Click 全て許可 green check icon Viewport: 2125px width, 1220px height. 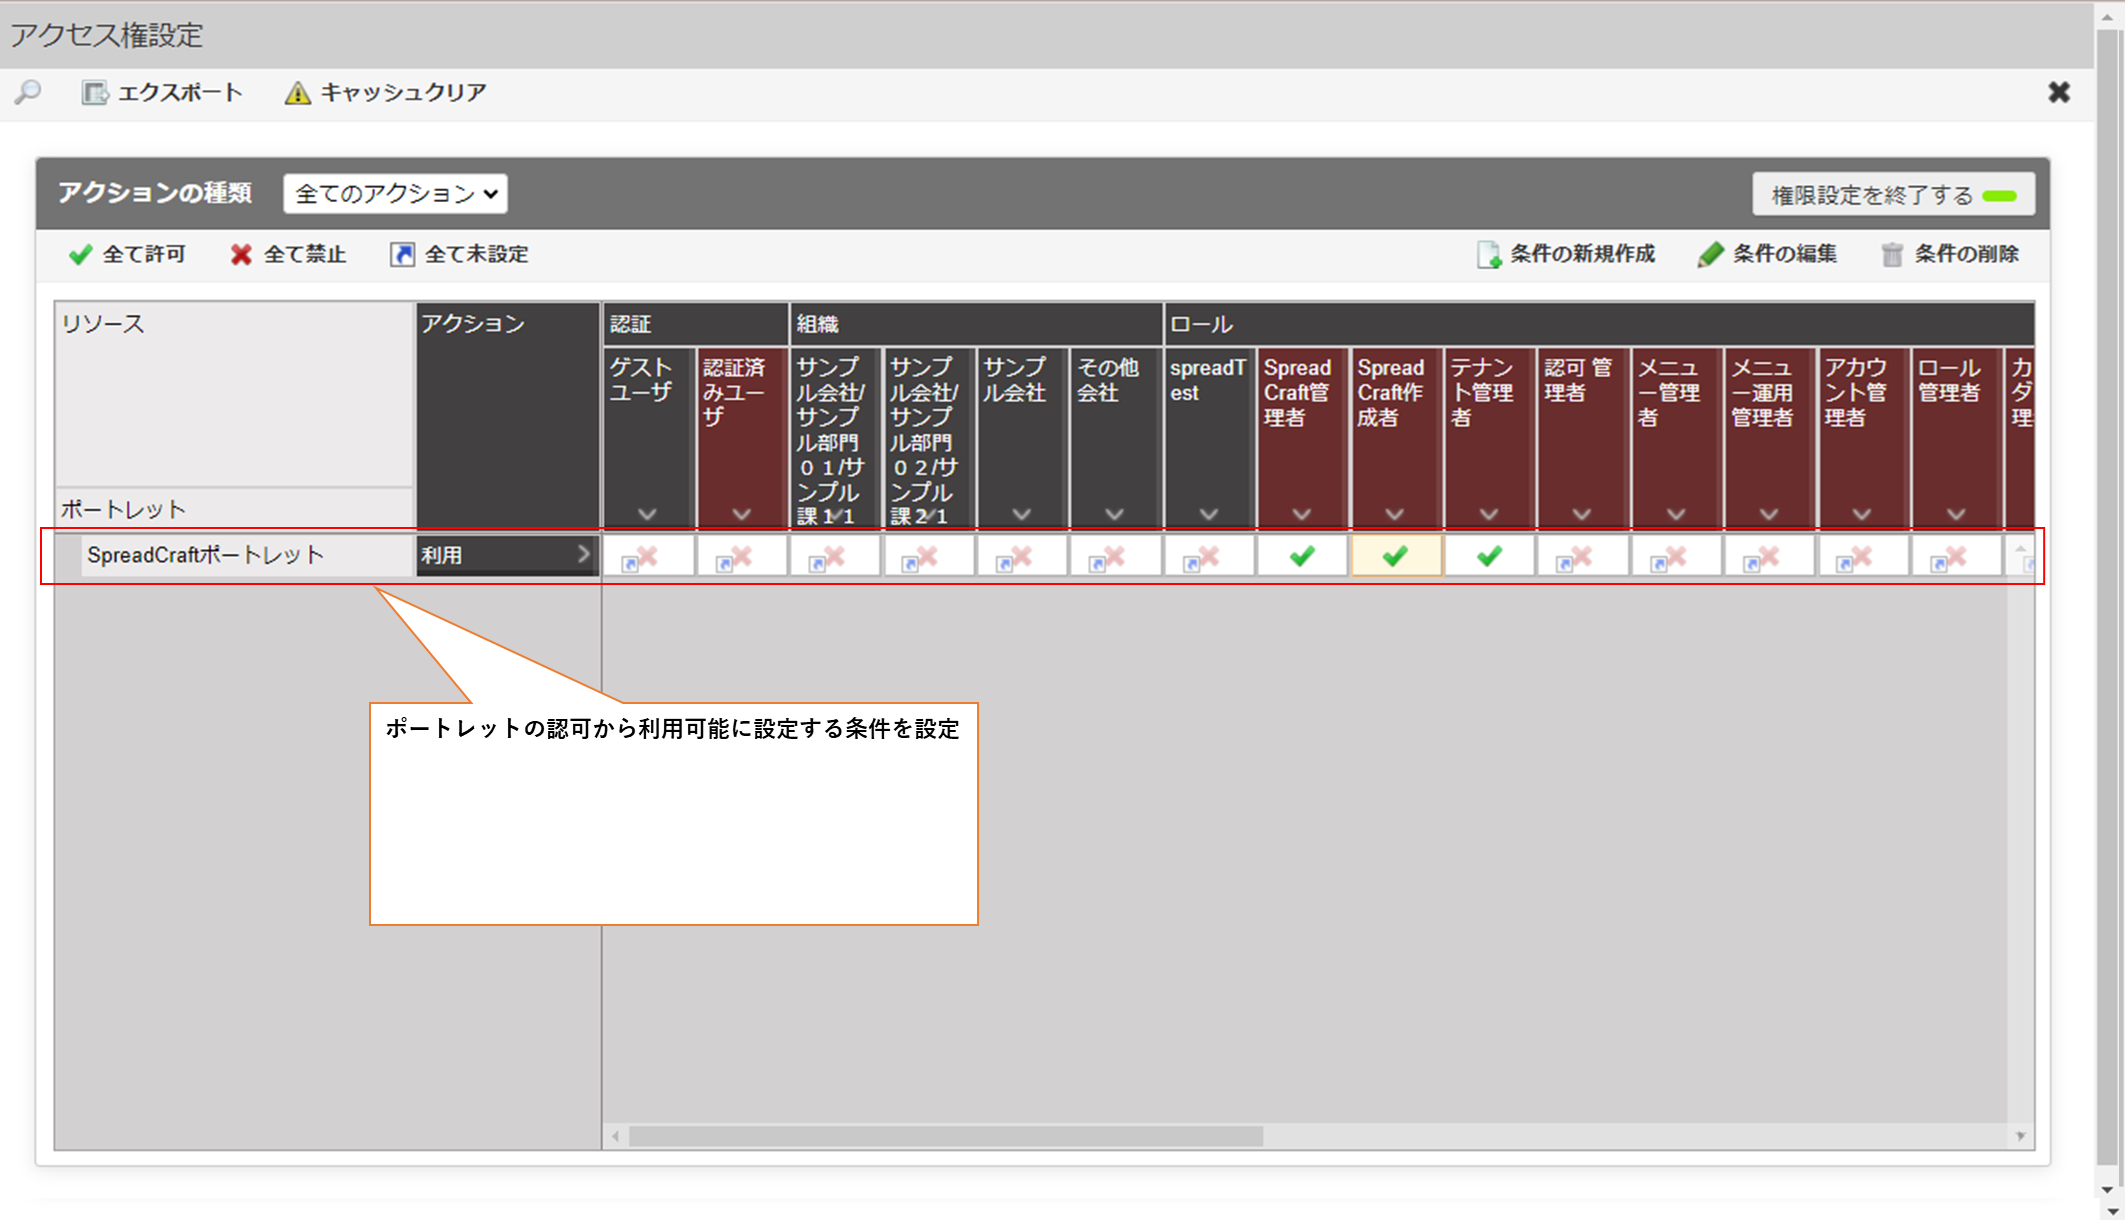pyautogui.click(x=80, y=255)
